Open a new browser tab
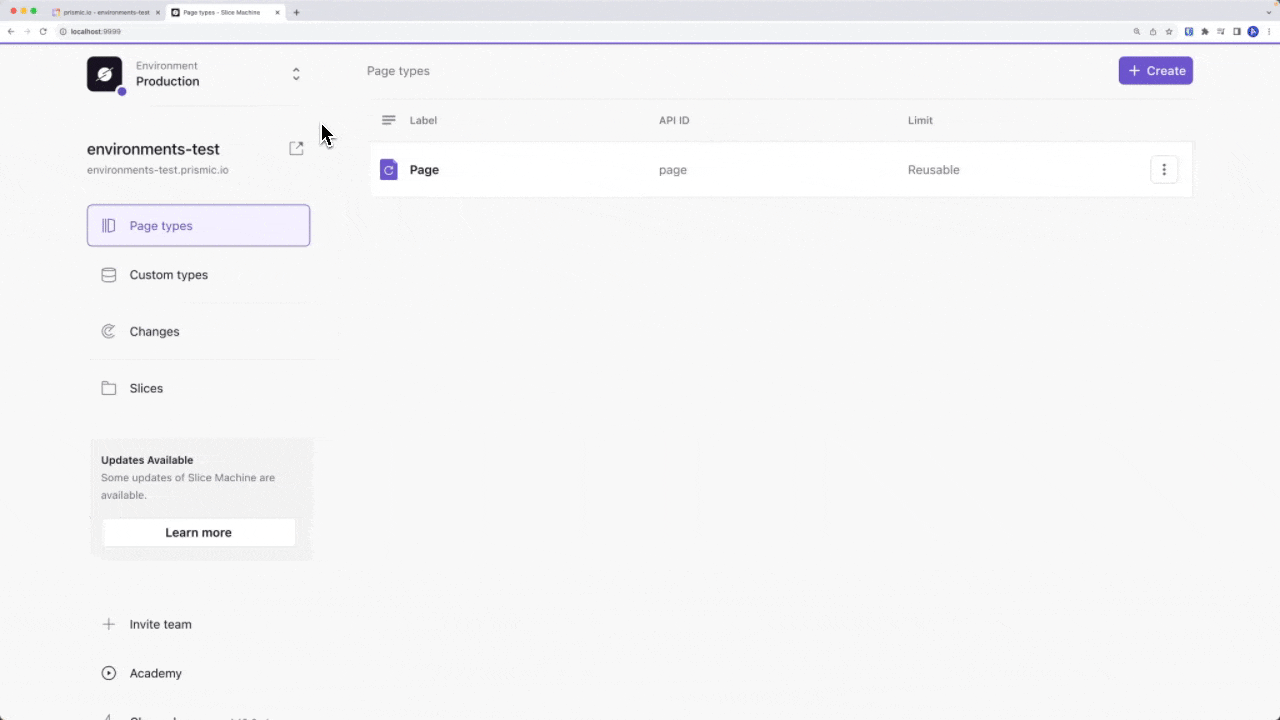Image resolution: width=1280 pixels, height=720 pixels. click(x=296, y=12)
